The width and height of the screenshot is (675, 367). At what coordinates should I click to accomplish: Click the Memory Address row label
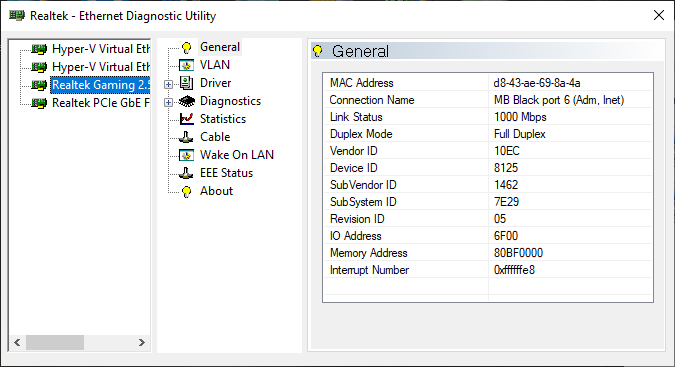[368, 253]
